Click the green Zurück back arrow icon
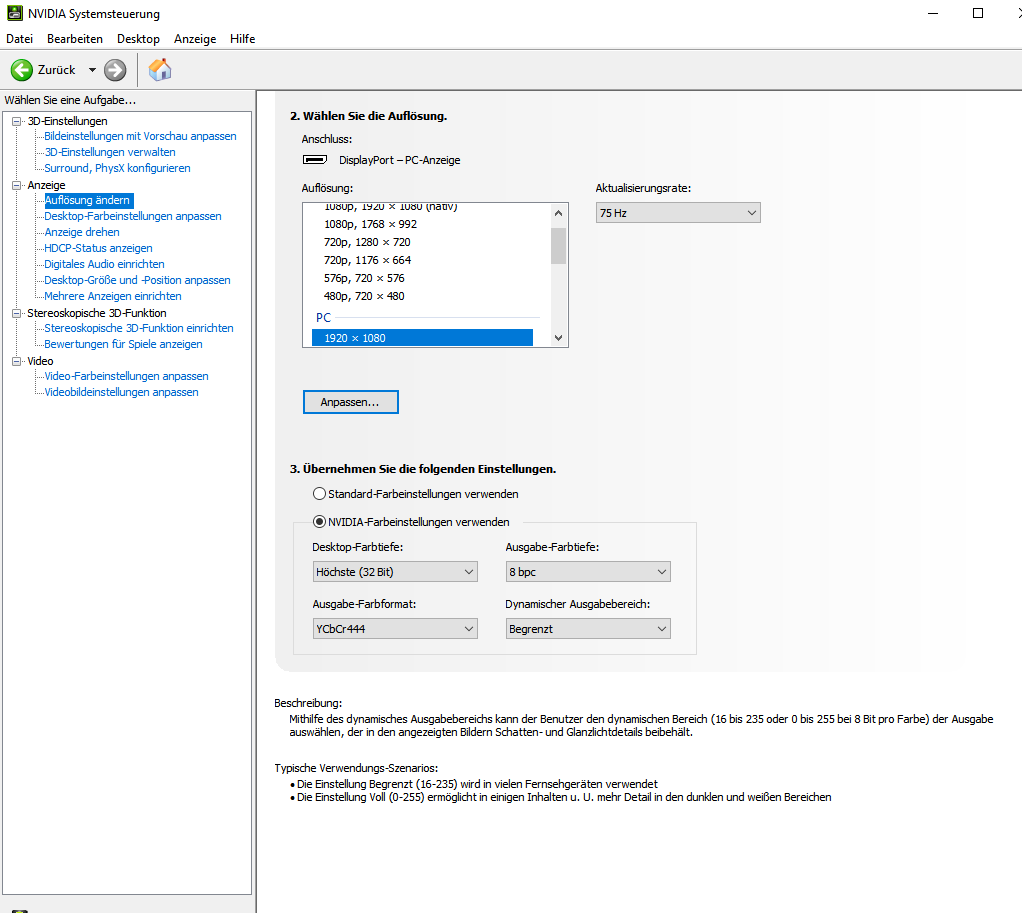This screenshot has height=913, width=1022. coord(22,70)
